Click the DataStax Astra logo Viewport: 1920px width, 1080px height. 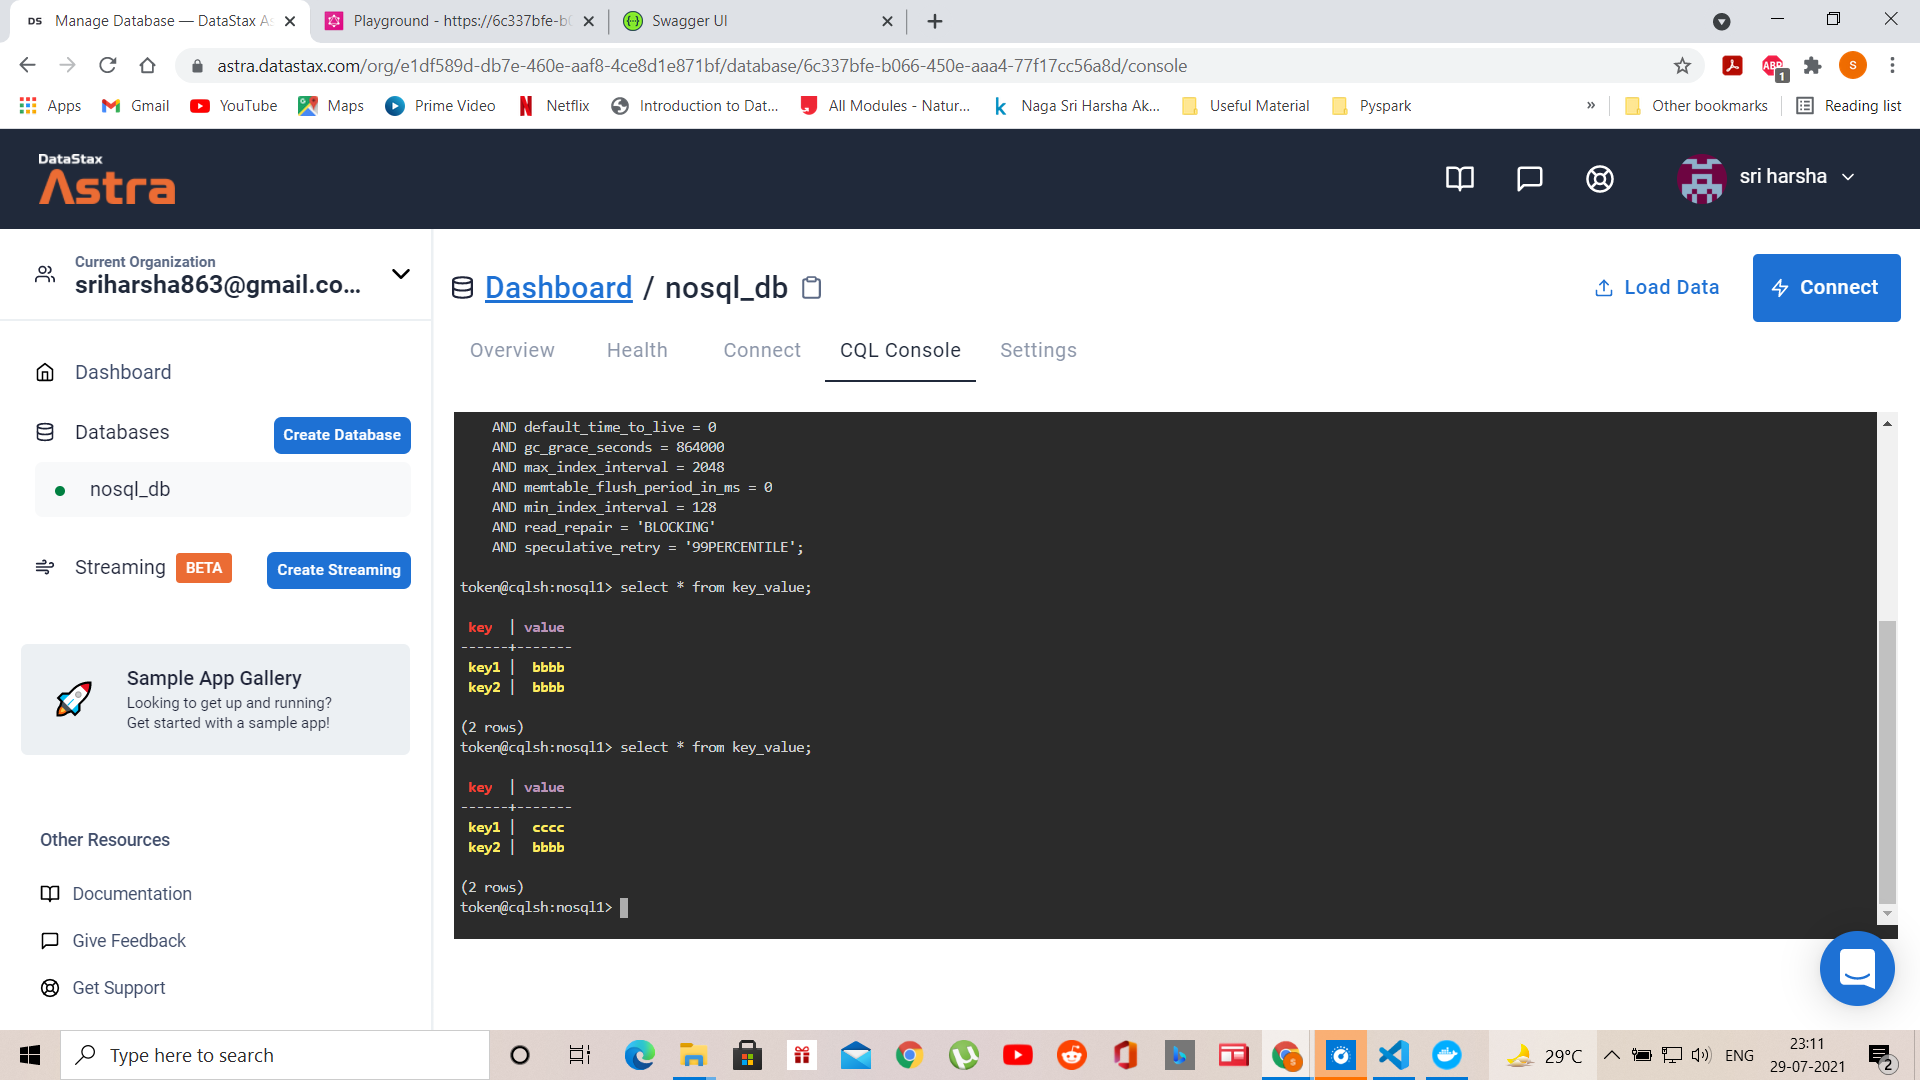[106, 180]
